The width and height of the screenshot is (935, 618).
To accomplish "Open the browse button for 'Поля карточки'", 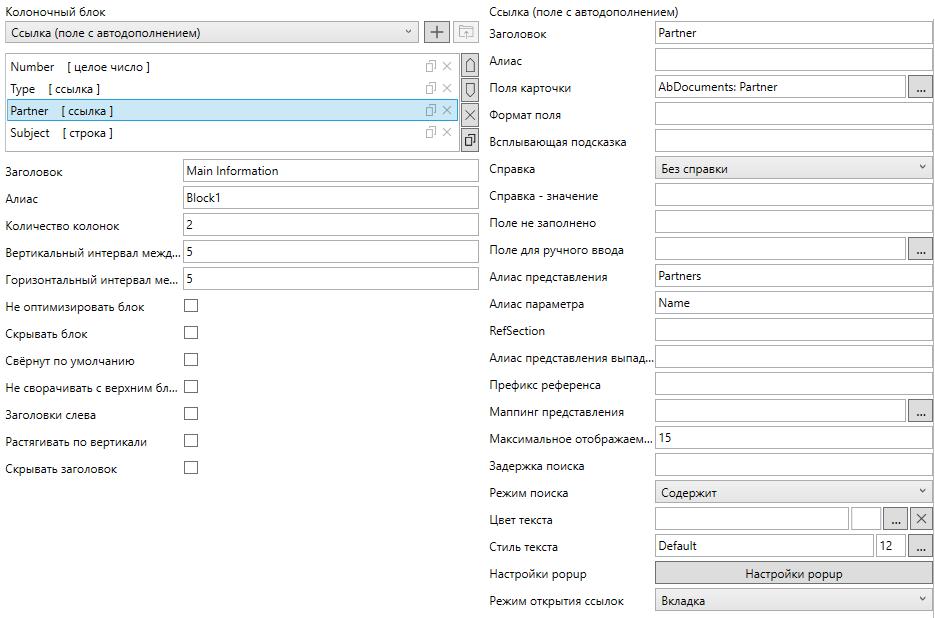I will coord(920,87).
